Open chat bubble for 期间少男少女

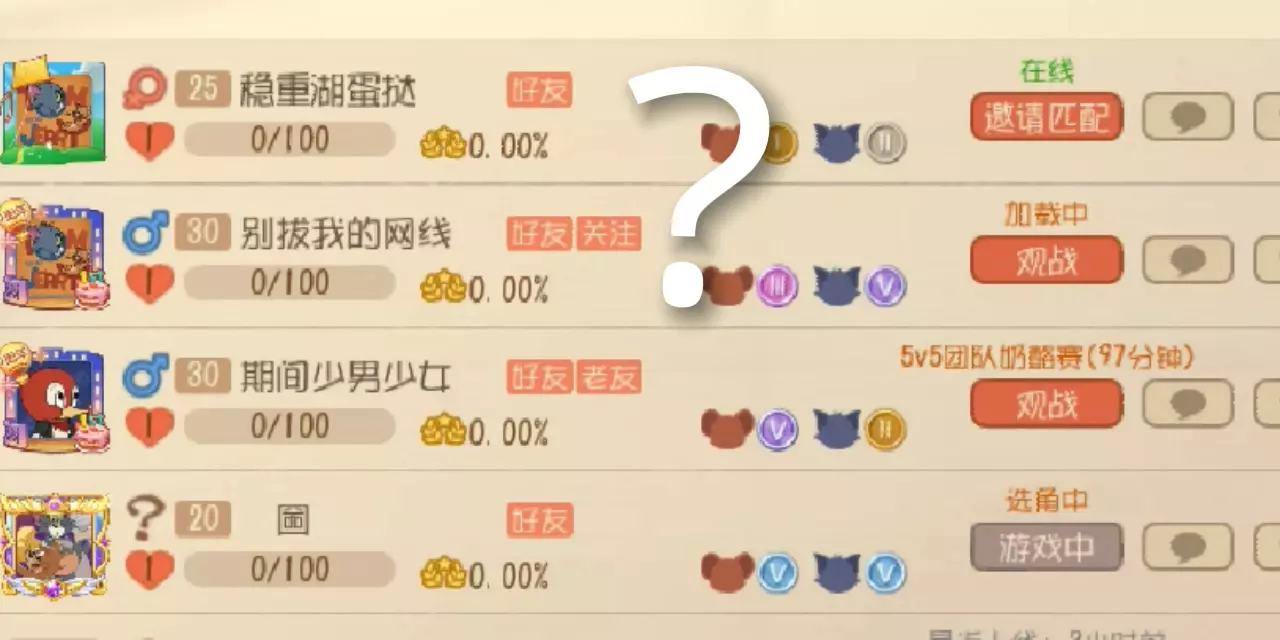(x=1188, y=404)
